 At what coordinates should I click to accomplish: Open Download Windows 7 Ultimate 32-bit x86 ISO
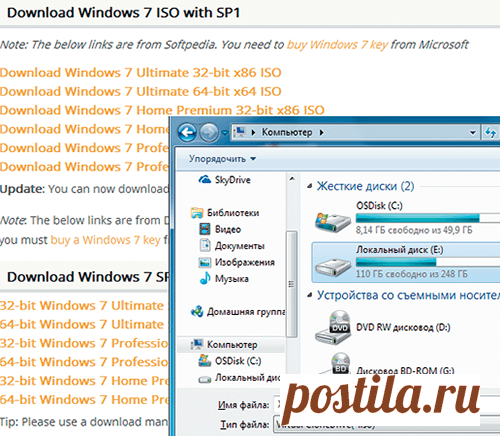click(x=141, y=72)
